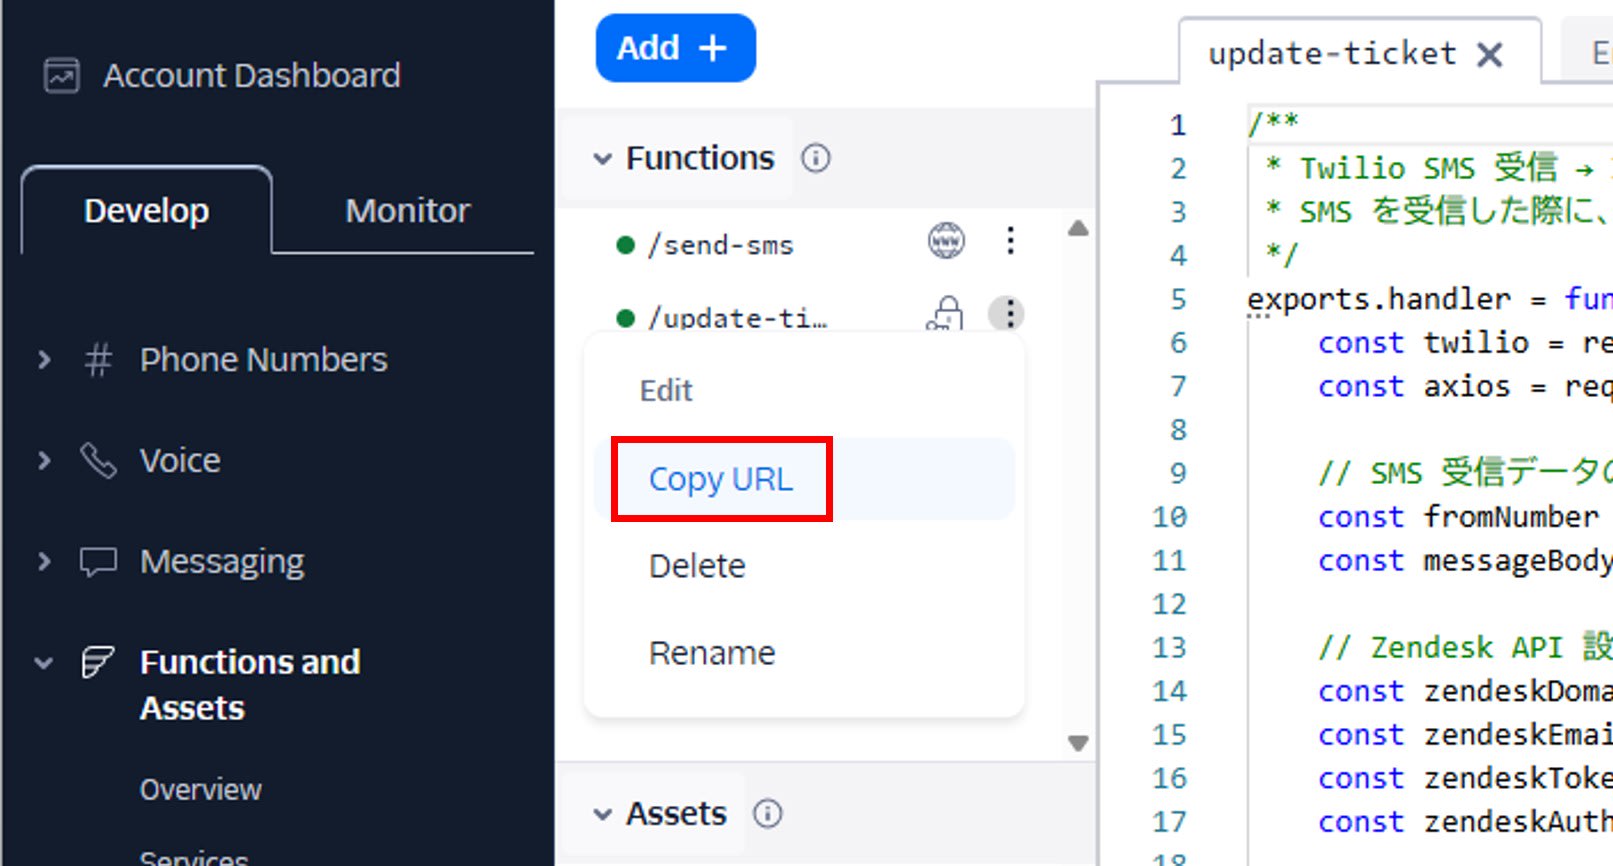The height and width of the screenshot is (866, 1613).
Task: Click the protected lock icon for /update-ticket
Action: pyautogui.click(x=945, y=314)
